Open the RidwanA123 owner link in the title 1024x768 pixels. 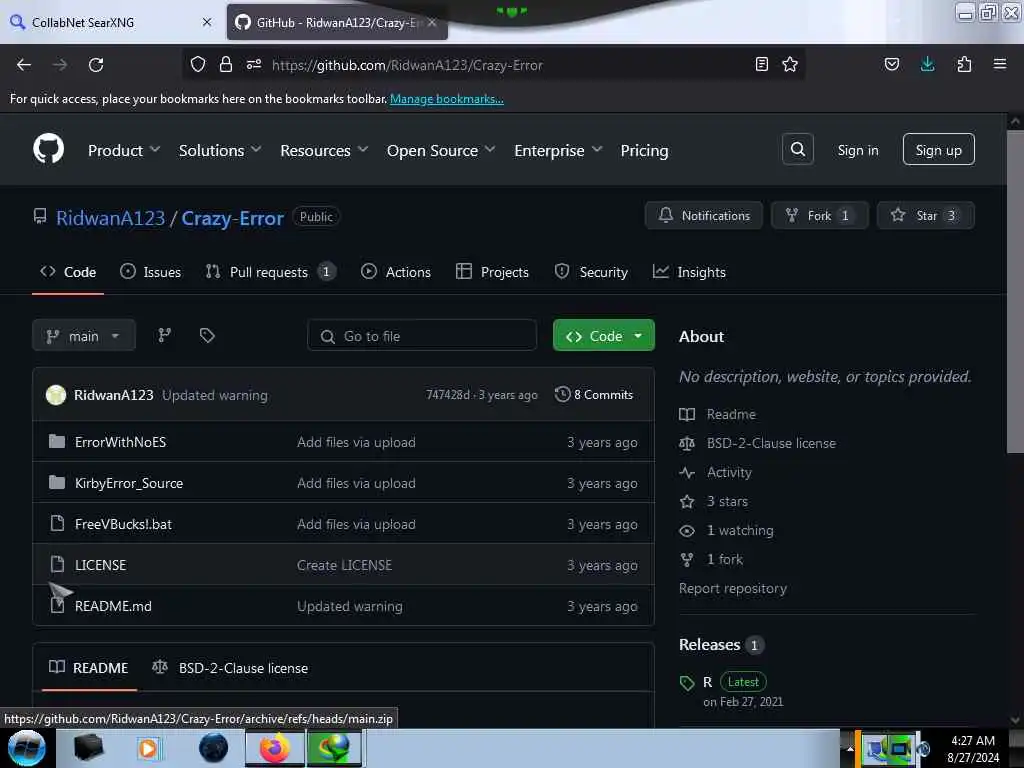[110, 217]
